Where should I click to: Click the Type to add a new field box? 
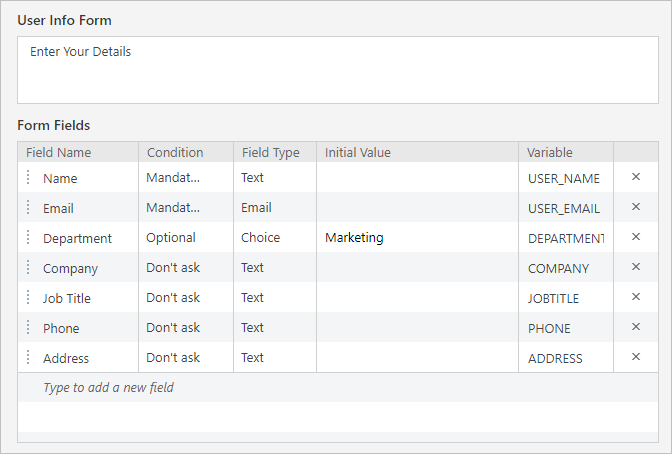coord(338,387)
